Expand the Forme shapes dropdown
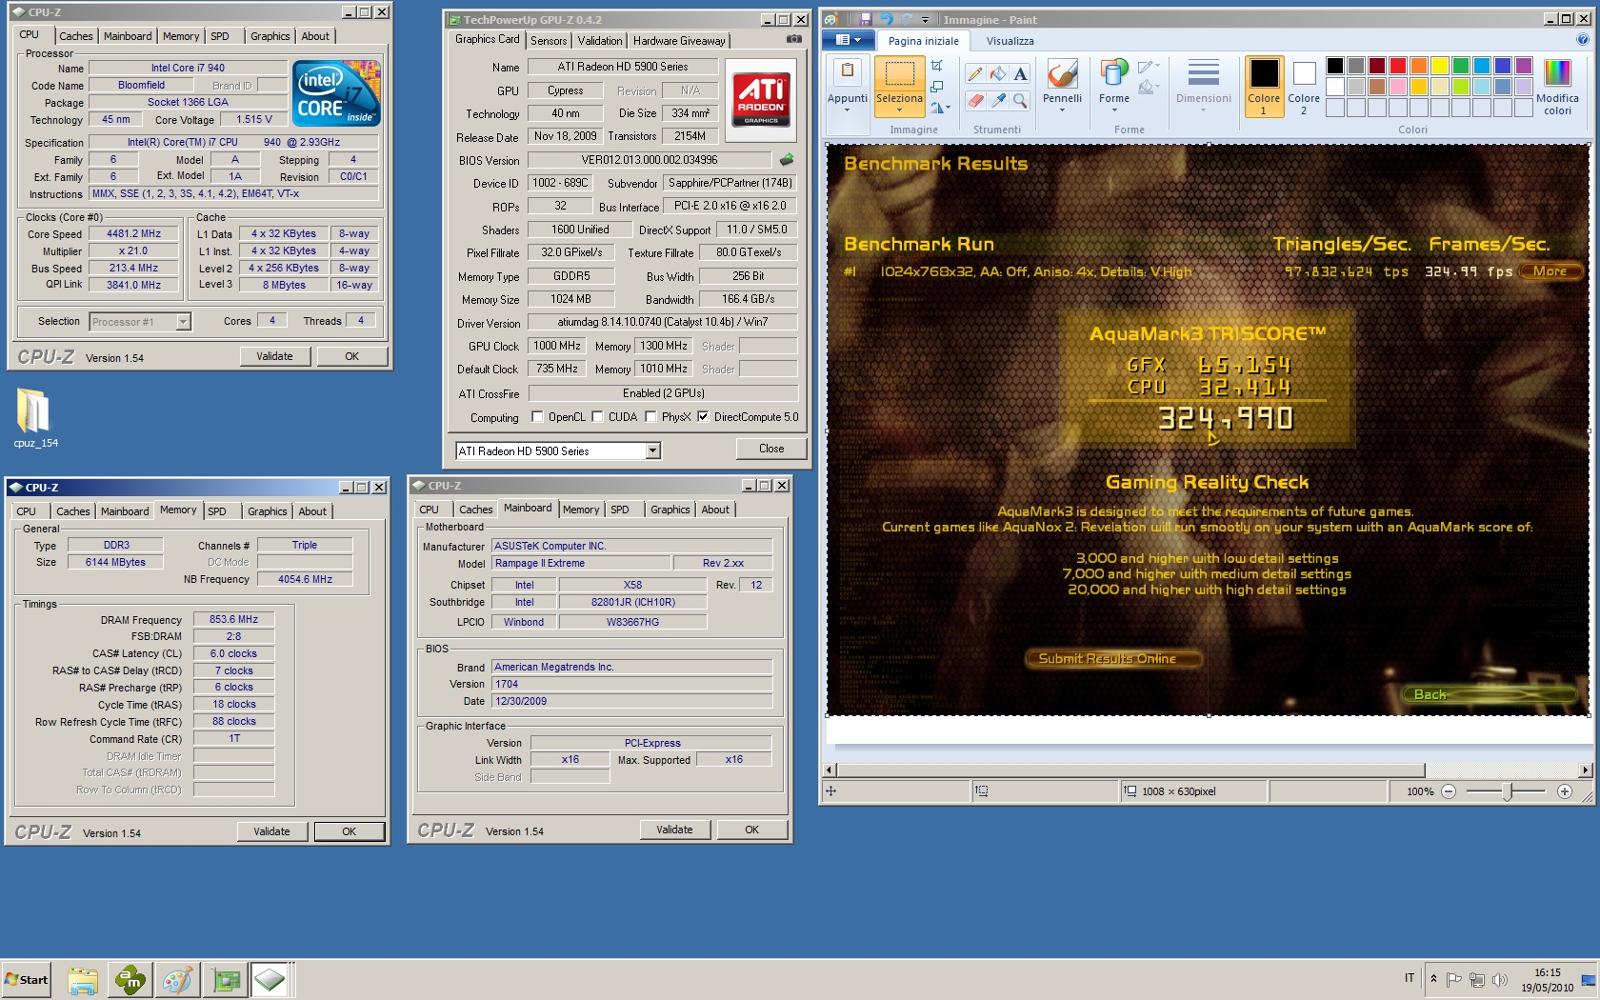 1114,109
